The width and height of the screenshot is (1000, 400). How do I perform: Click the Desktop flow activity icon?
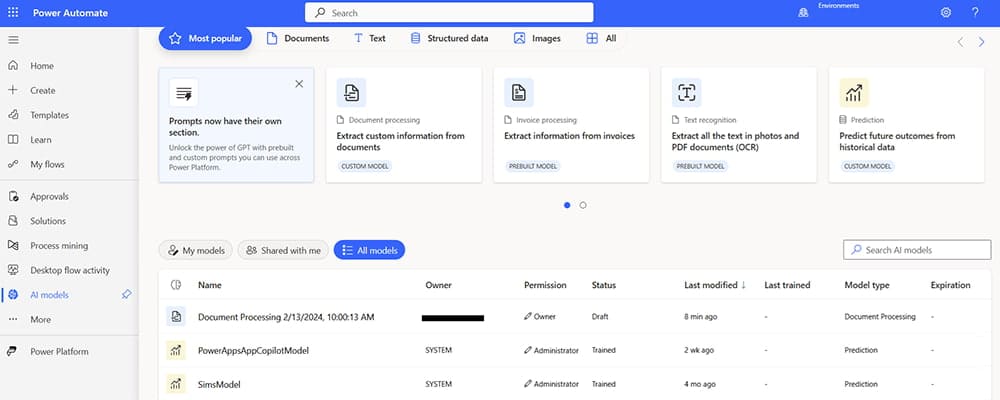pyautogui.click(x=13, y=270)
